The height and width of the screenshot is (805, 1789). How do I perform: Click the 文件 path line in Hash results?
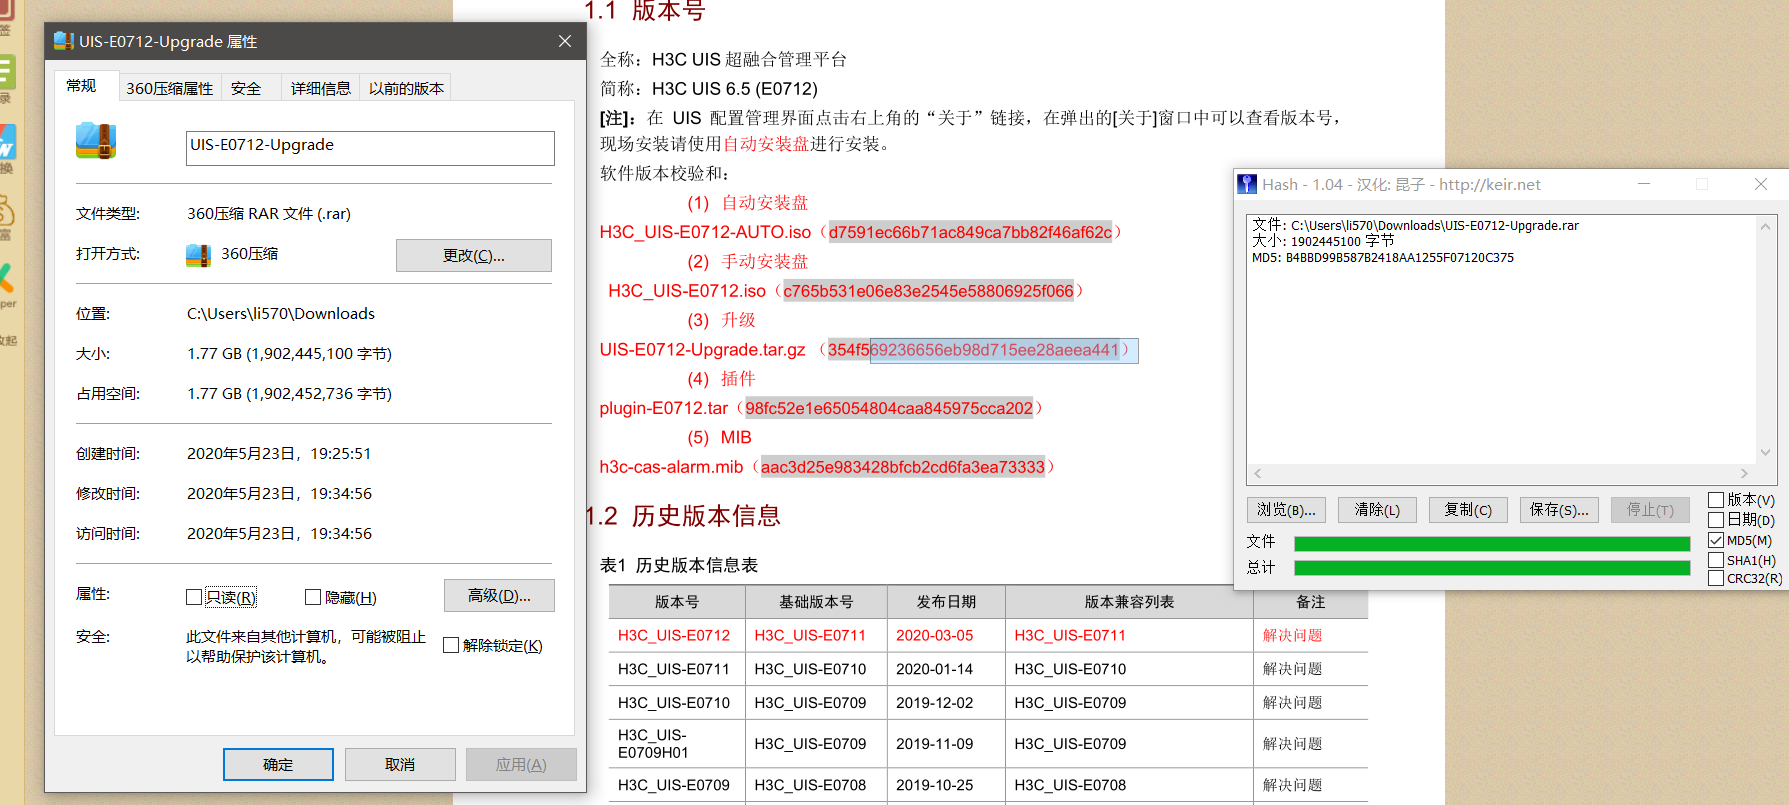pyautogui.click(x=1415, y=226)
